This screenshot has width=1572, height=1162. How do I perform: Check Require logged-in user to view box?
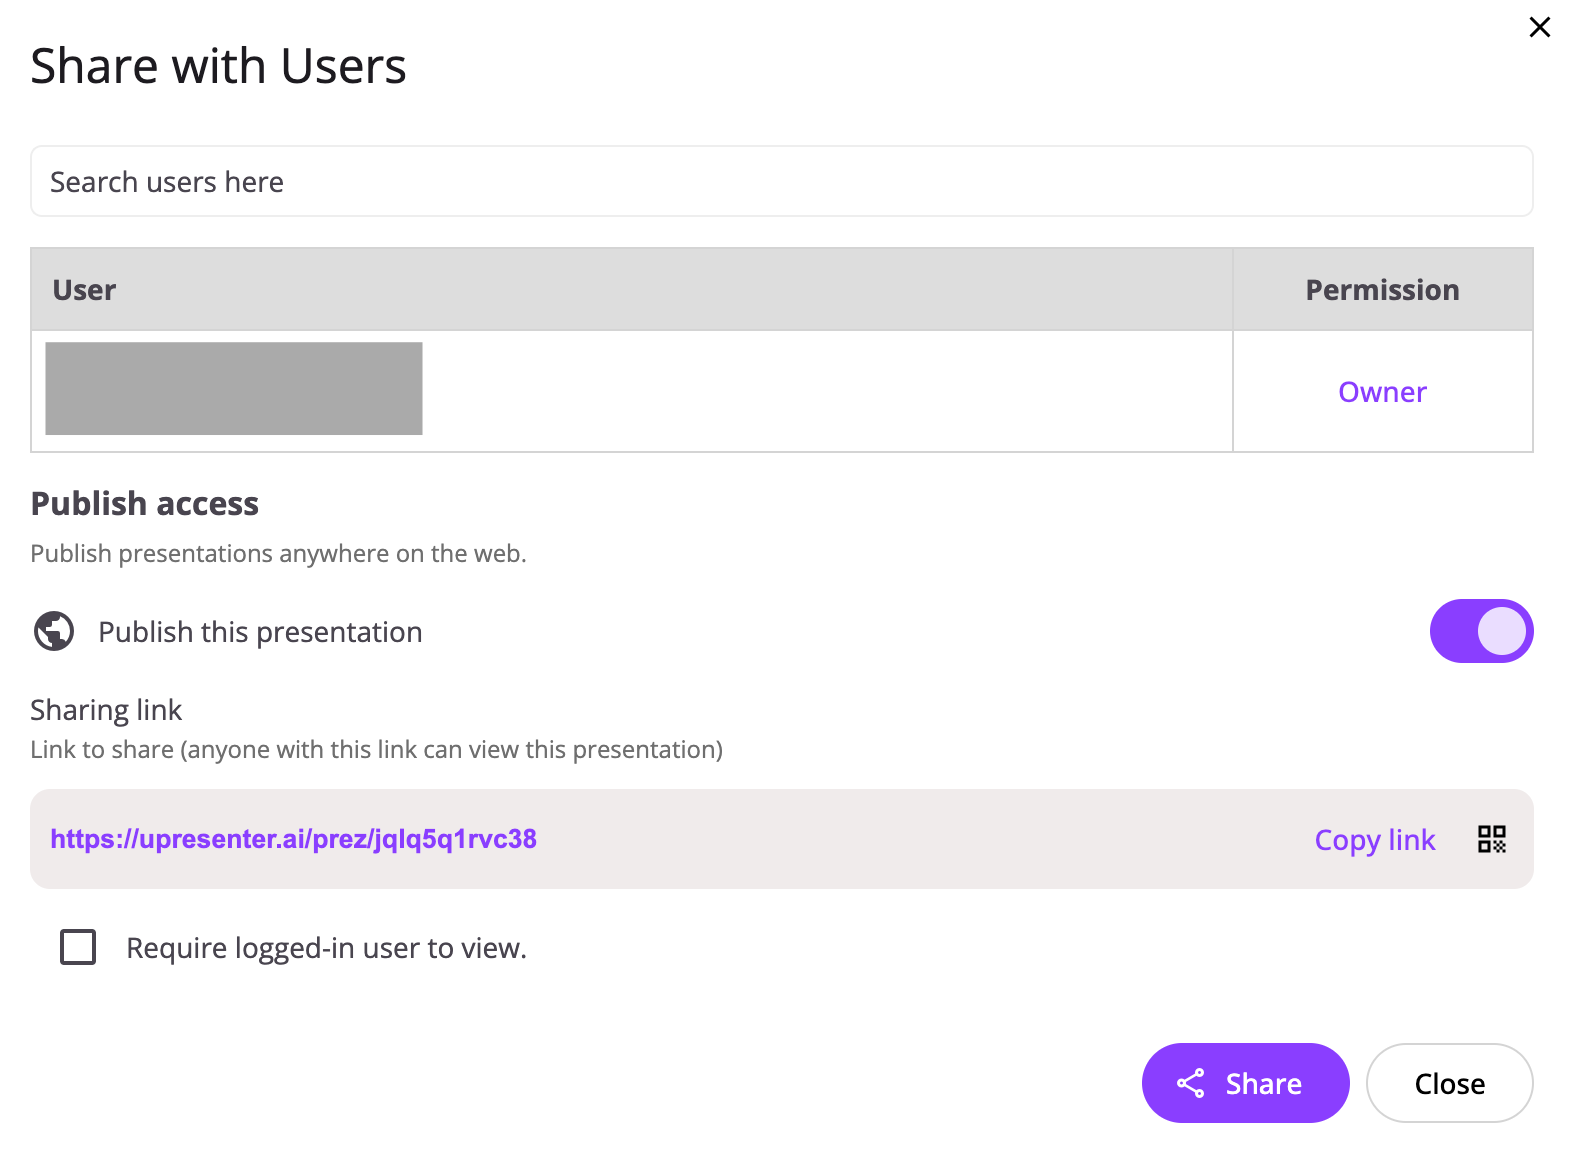(x=78, y=947)
